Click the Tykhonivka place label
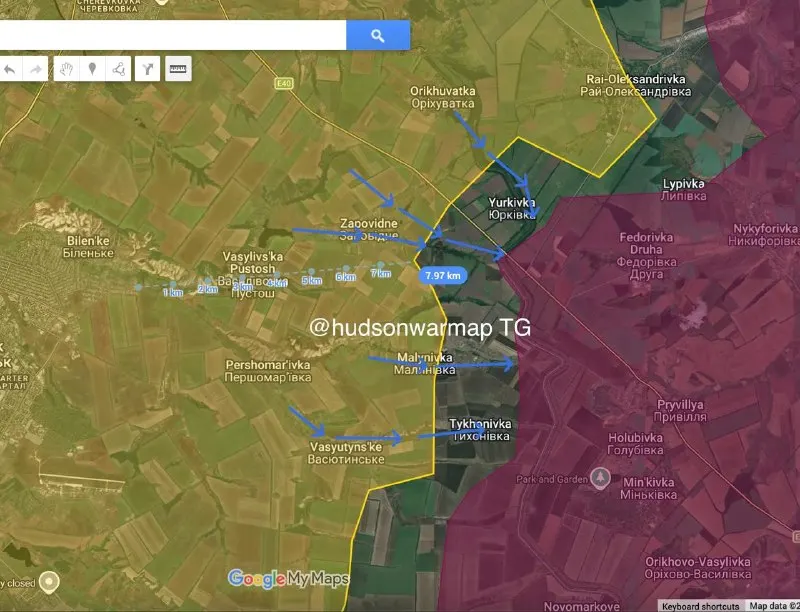 pos(480,430)
